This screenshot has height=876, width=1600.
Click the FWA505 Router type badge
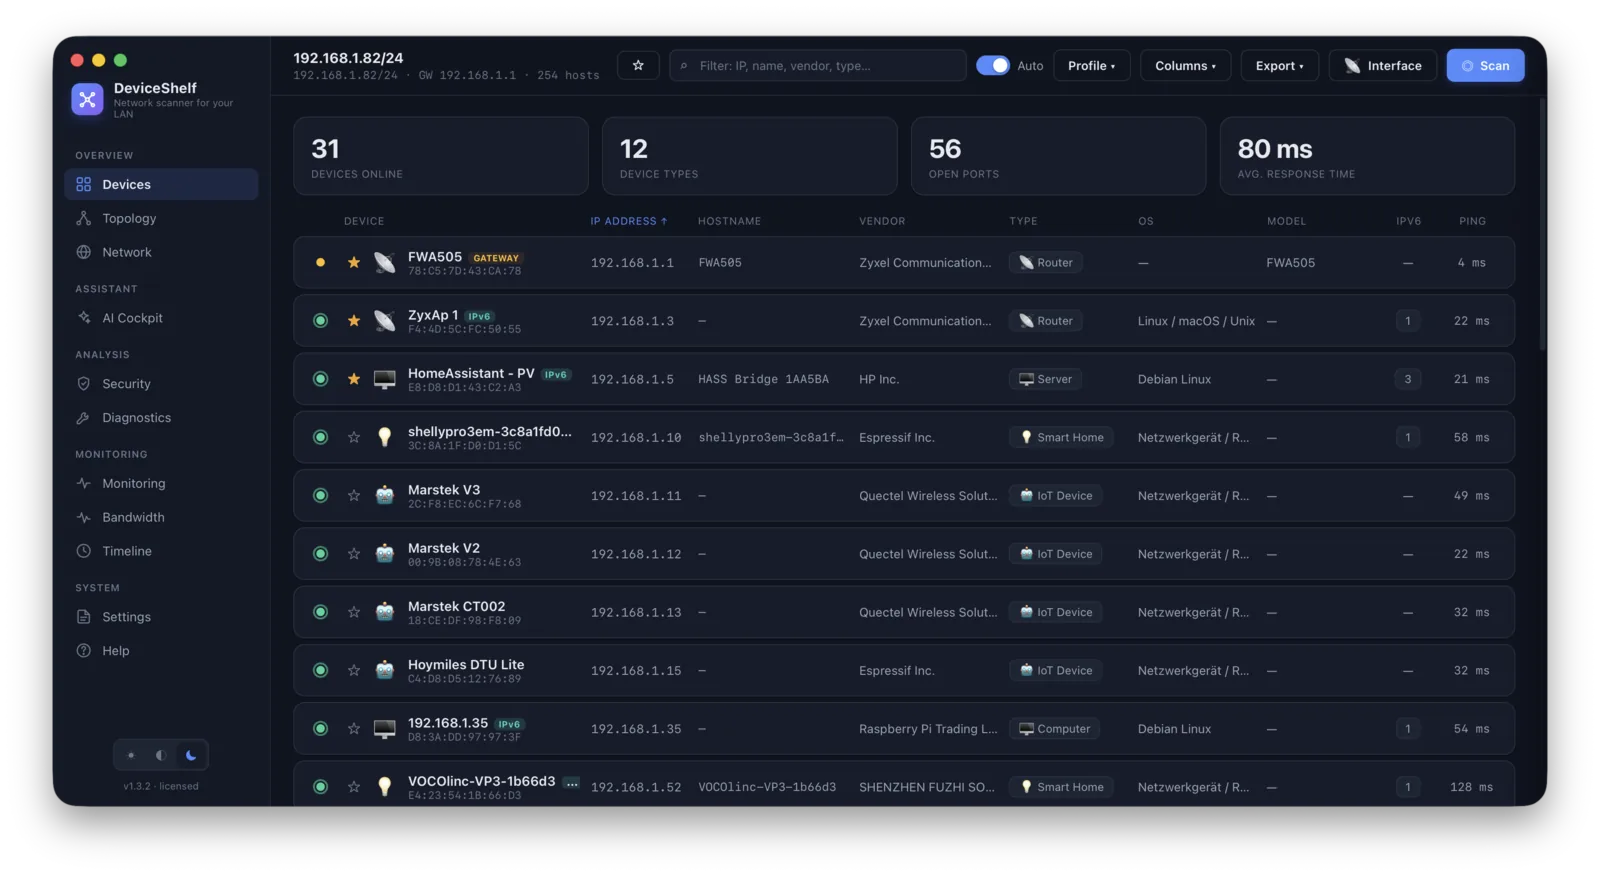(x=1046, y=263)
